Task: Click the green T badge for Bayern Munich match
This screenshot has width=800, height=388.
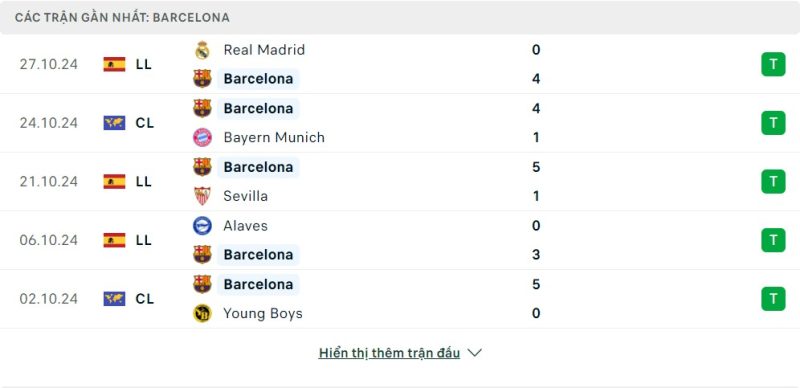Action: 773,123
